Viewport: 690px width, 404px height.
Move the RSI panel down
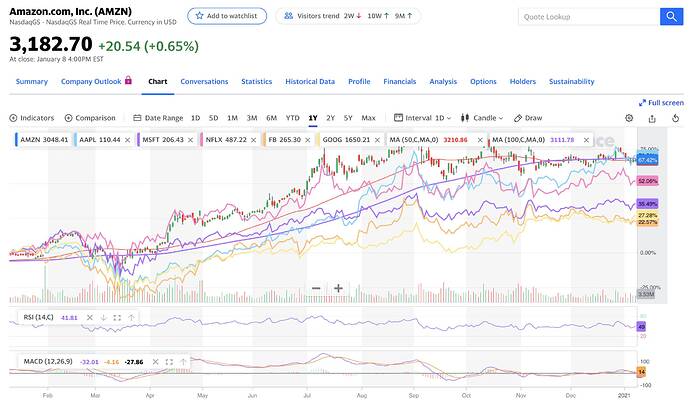(103, 317)
